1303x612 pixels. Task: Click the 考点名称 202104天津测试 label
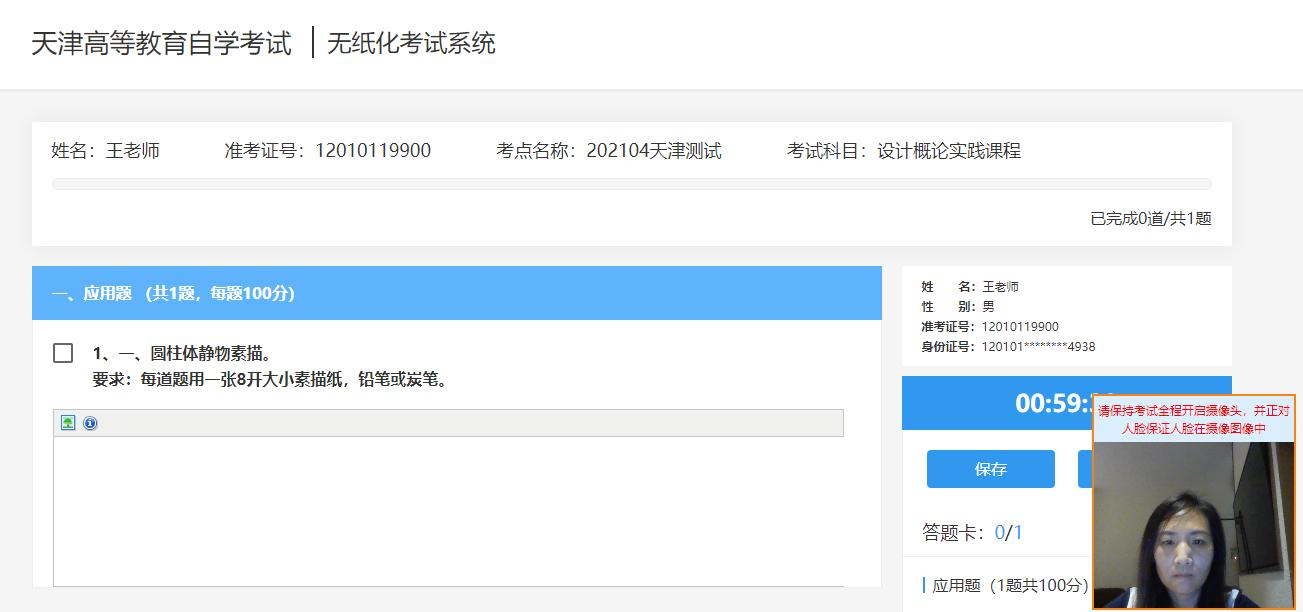click(x=608, y=151)
